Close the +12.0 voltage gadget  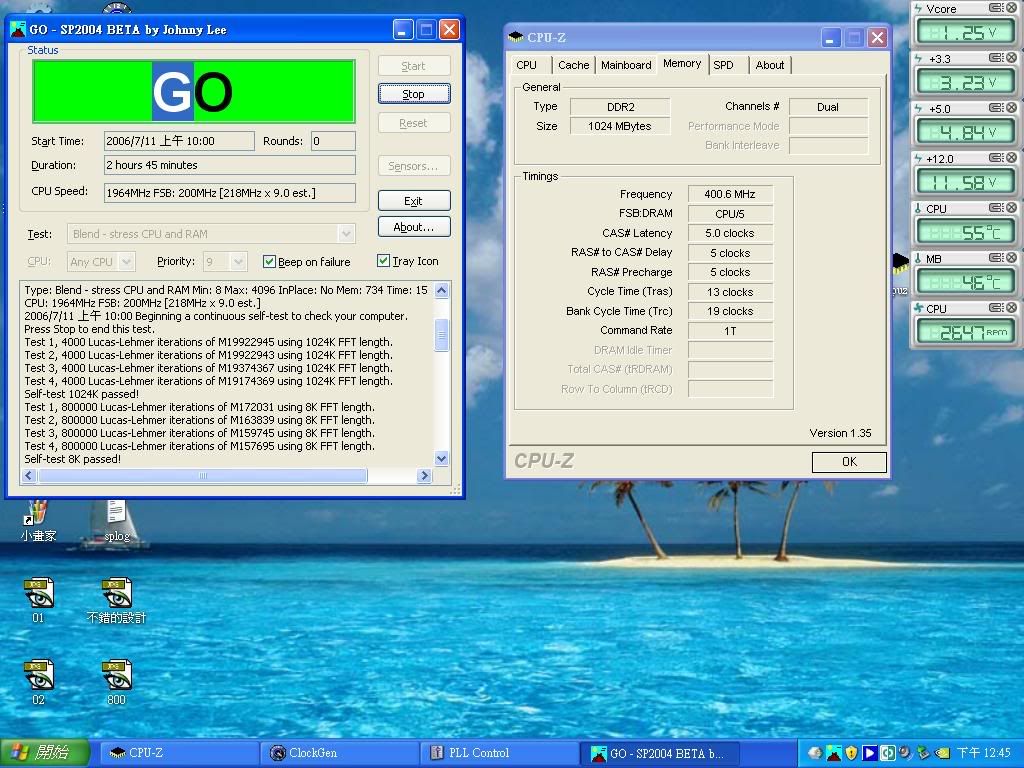coord(1011,158)
